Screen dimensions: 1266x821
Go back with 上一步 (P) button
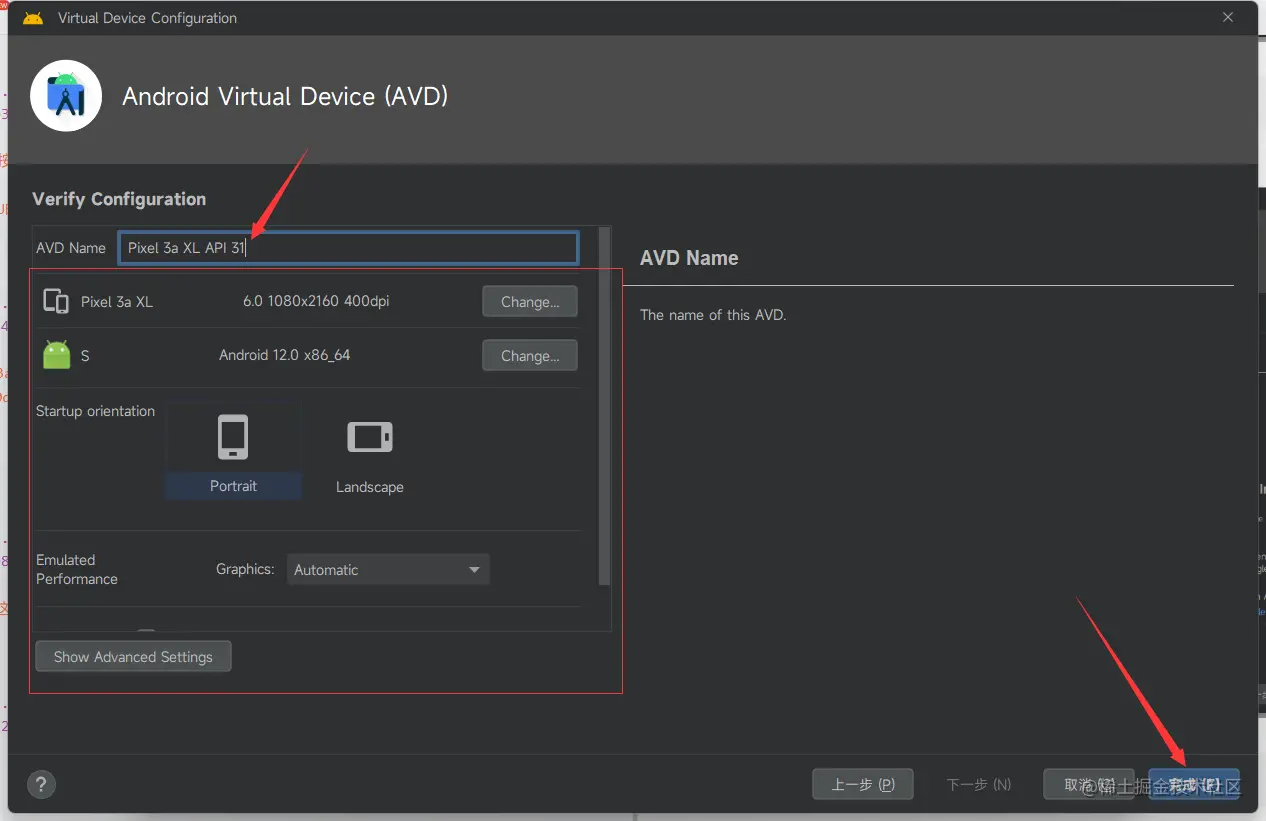[x=863, y=784]
